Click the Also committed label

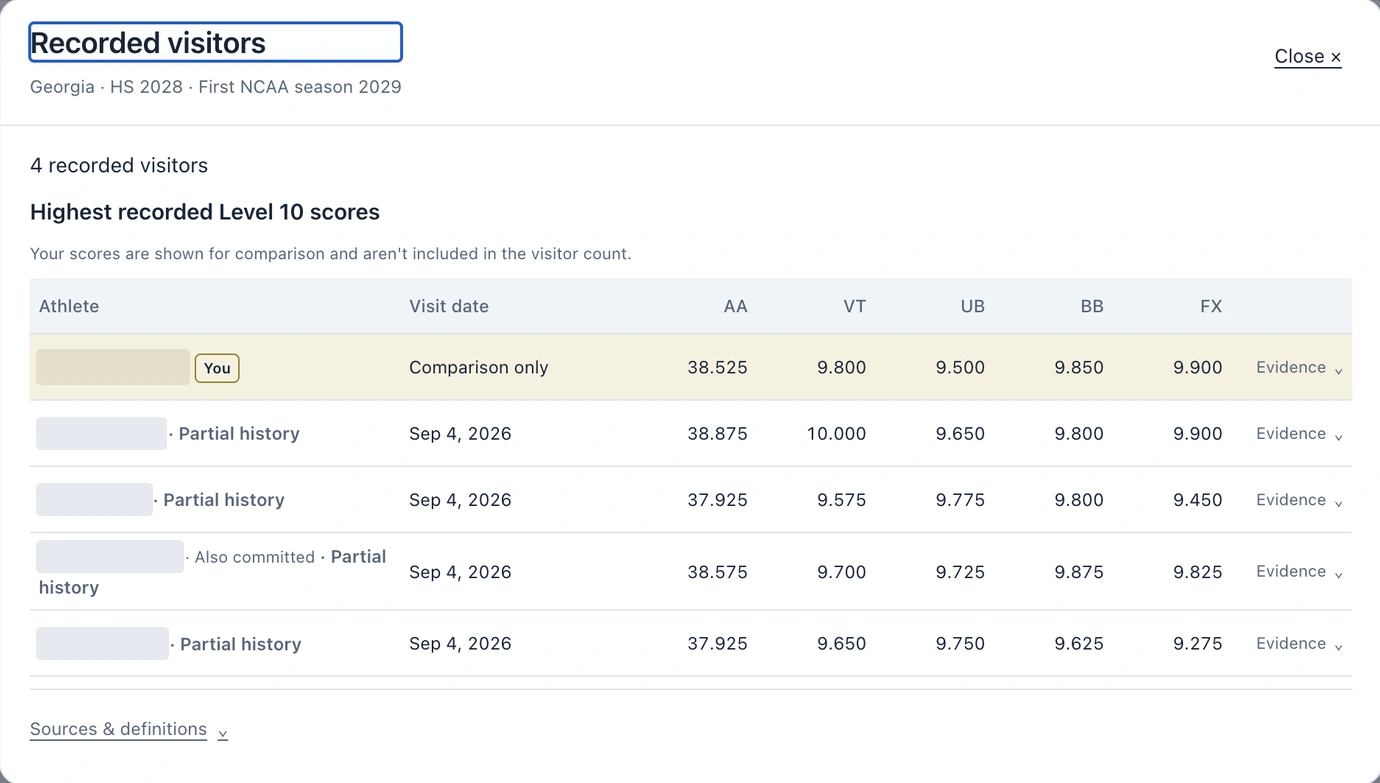tap(255, 558)
